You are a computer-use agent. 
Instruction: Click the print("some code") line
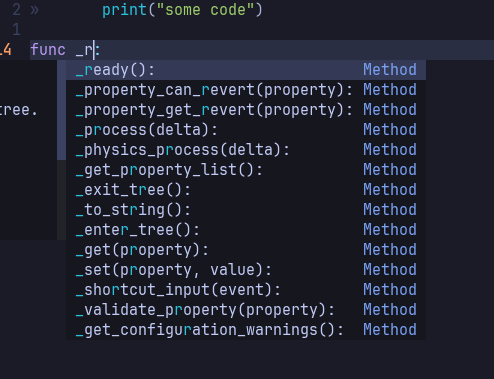[x=182, y=10]
